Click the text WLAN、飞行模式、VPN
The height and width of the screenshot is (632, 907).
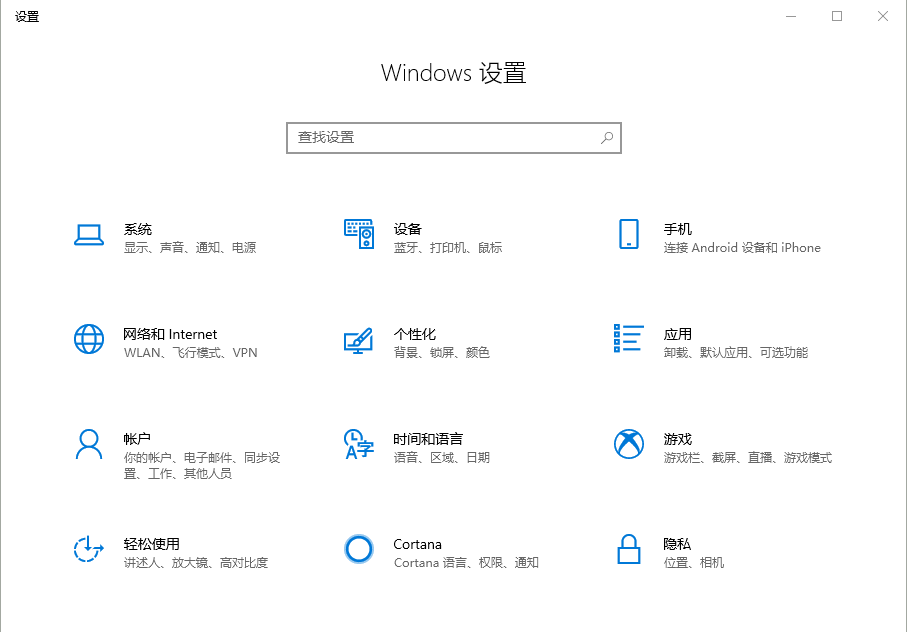click(190, 353)
